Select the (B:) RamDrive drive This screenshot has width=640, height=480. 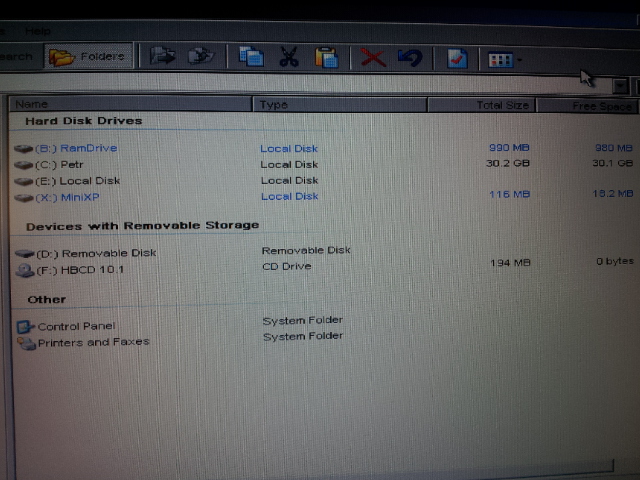pos(76,148)
